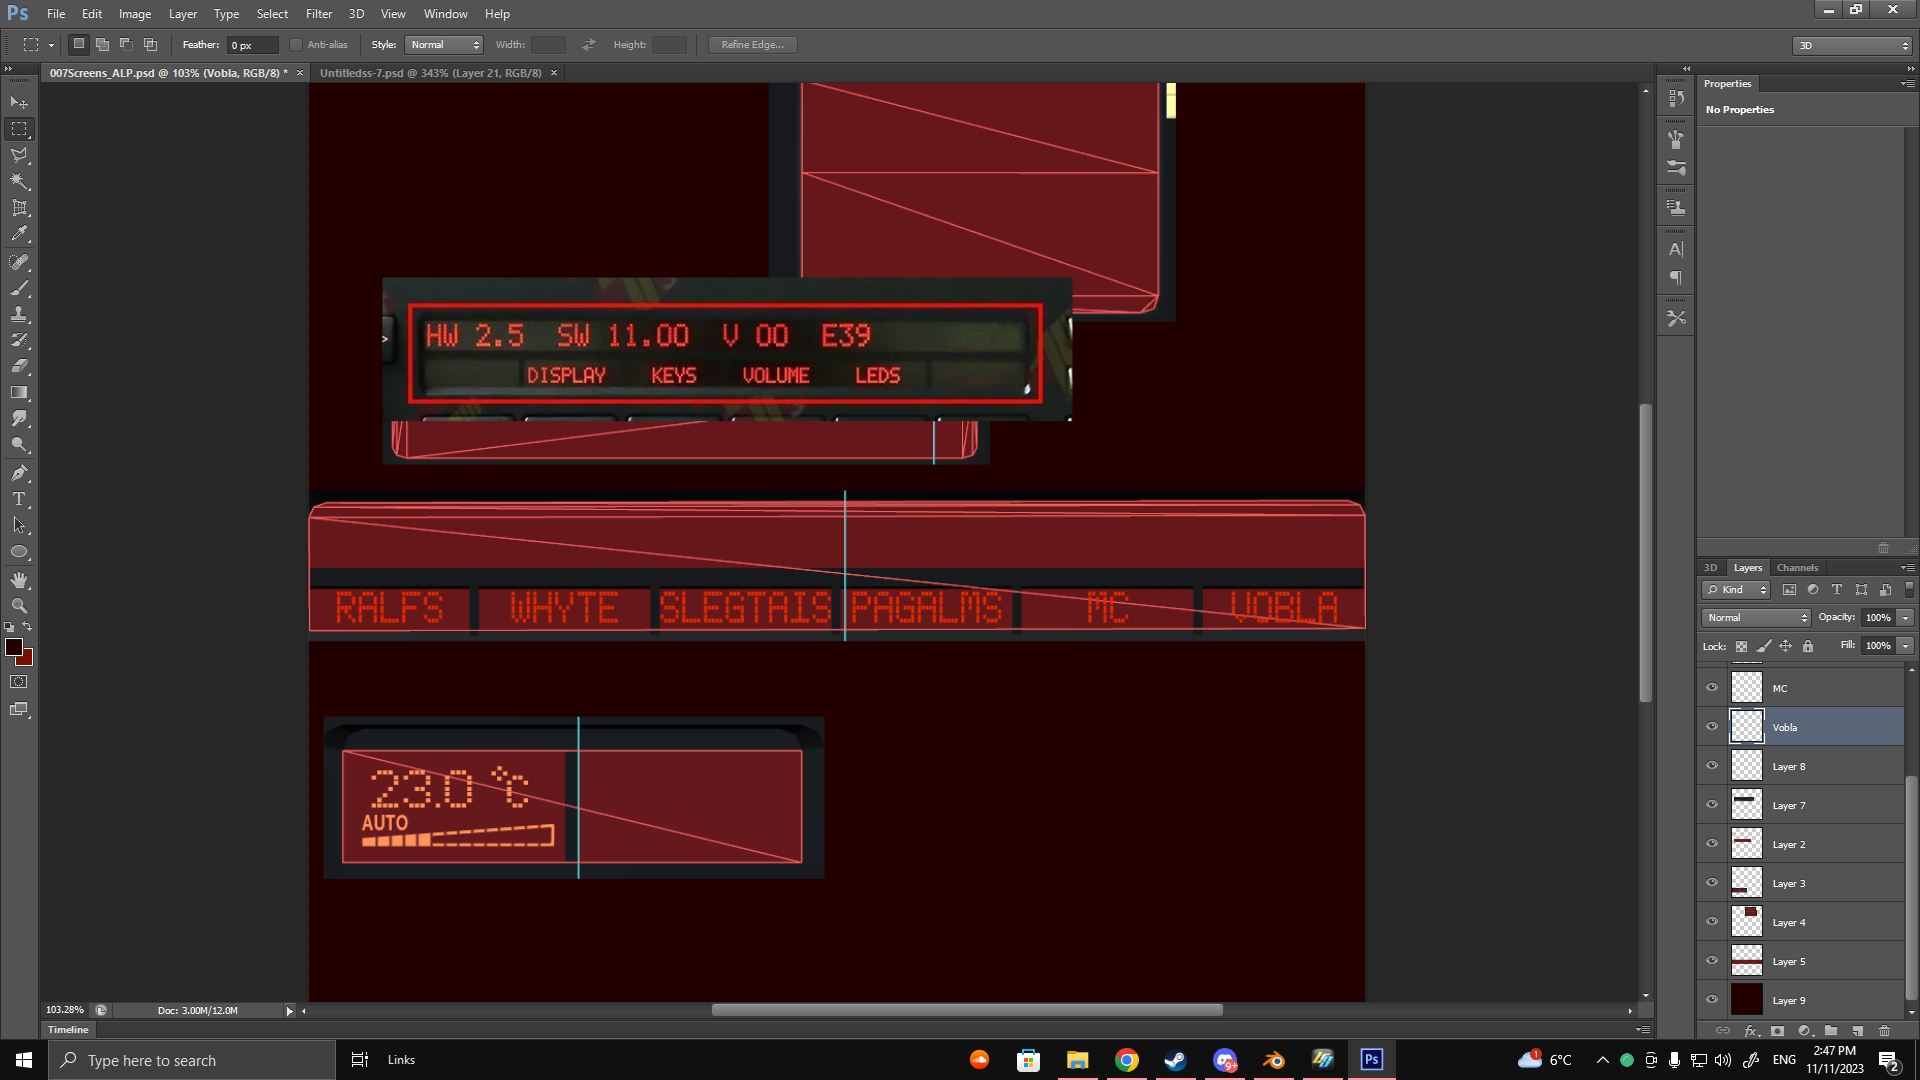The image size is (1920, 1080).
Task: Hide the MC layer
Action: (1712, 688)
